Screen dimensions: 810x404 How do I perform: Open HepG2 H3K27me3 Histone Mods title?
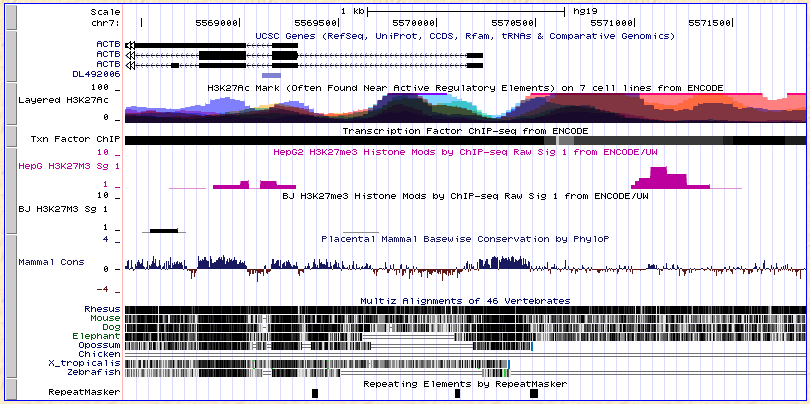(465, 153)
